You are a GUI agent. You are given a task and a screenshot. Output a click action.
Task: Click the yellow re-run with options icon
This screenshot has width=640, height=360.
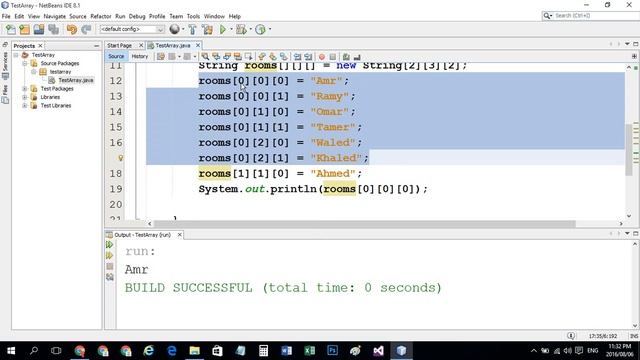[109, 256]
